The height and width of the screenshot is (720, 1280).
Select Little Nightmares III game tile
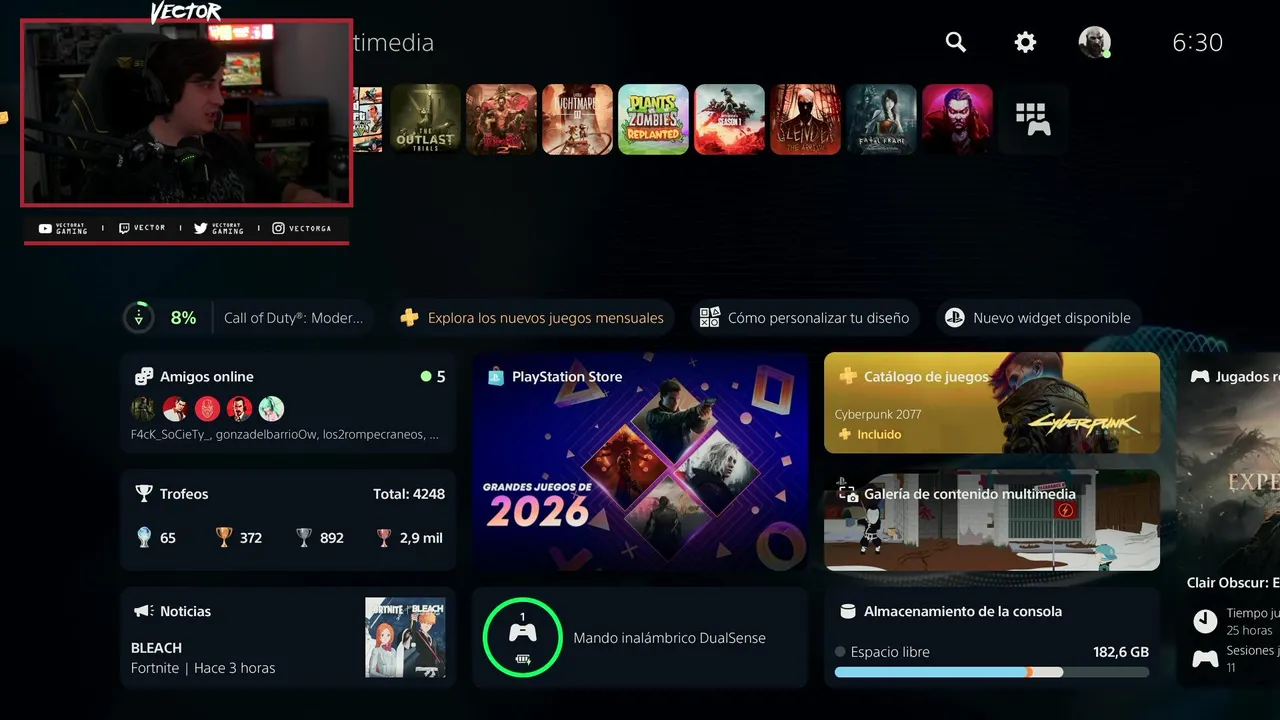(577, 119)
